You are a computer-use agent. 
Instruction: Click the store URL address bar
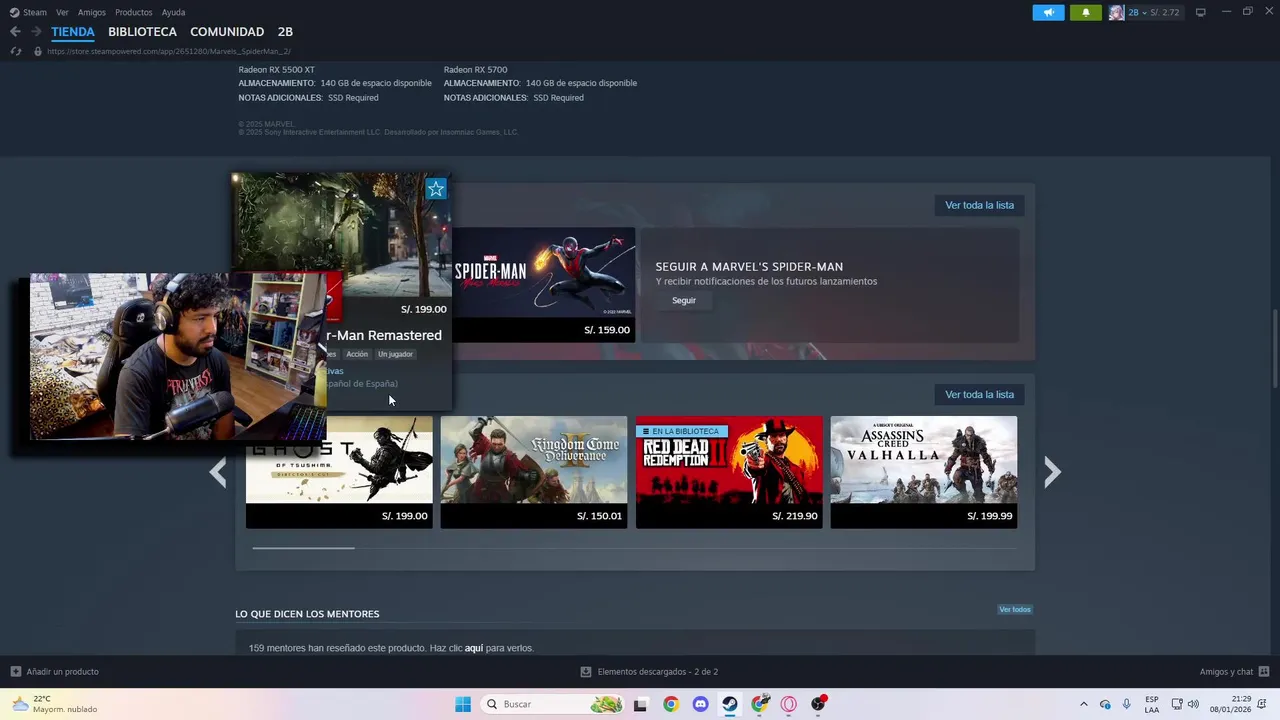168,51
